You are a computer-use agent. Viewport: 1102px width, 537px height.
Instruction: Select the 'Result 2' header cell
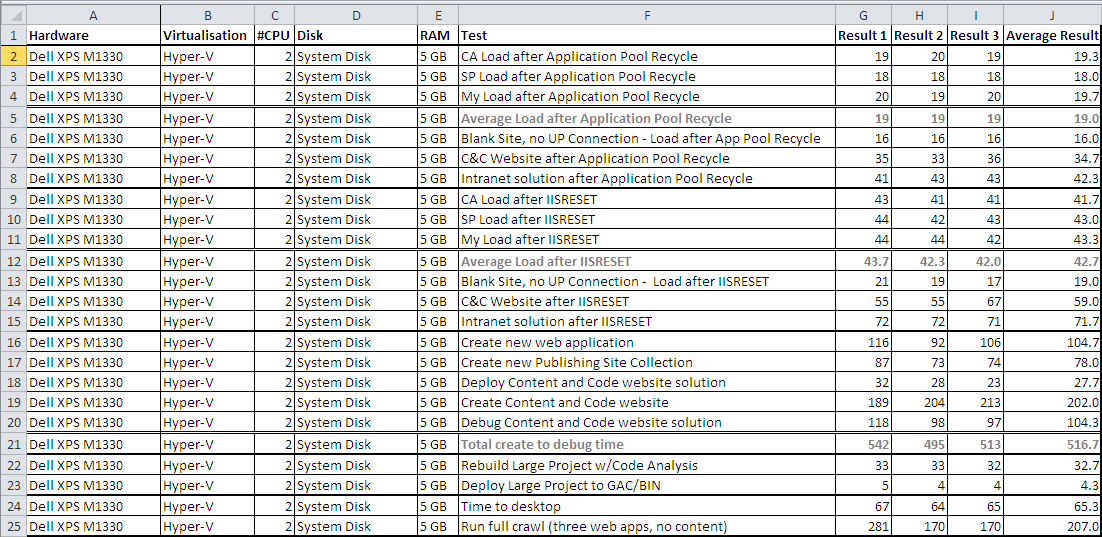[x=919, y=35]
